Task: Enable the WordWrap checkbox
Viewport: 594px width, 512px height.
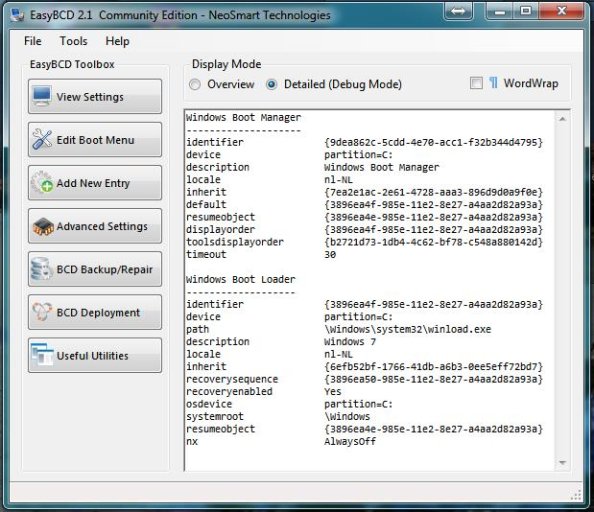Action: pos(476,83)
